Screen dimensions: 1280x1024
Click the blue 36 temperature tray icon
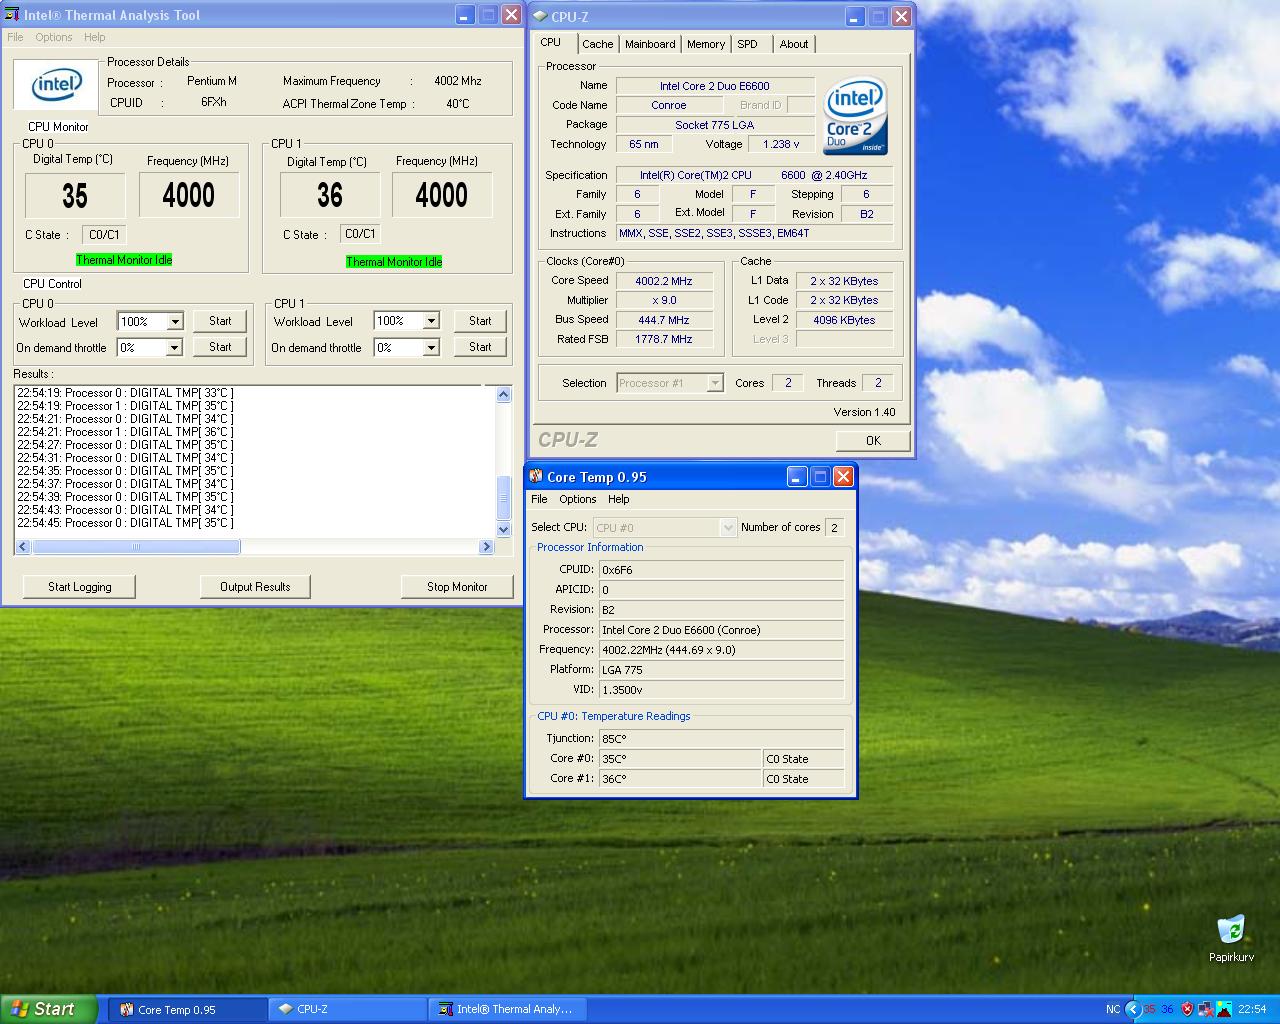click(1167, 1009)
